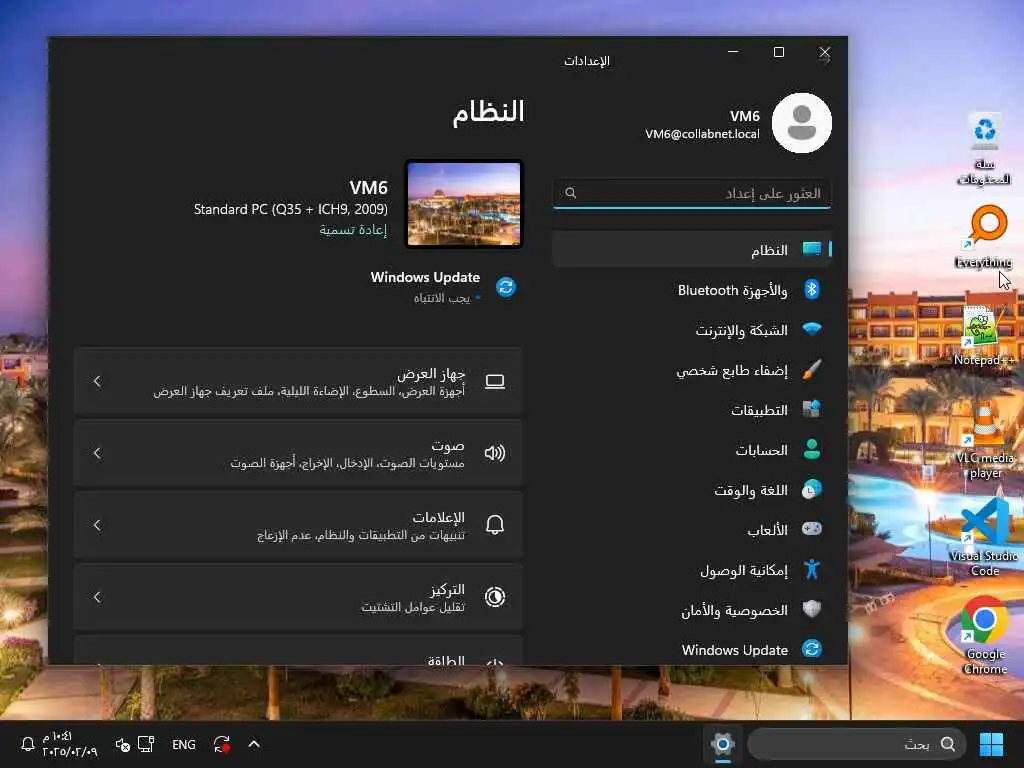Select the الخصوصية والأمان shield icon
Image resolution: width=1024 pixels, height=768 pixels.
812,609
